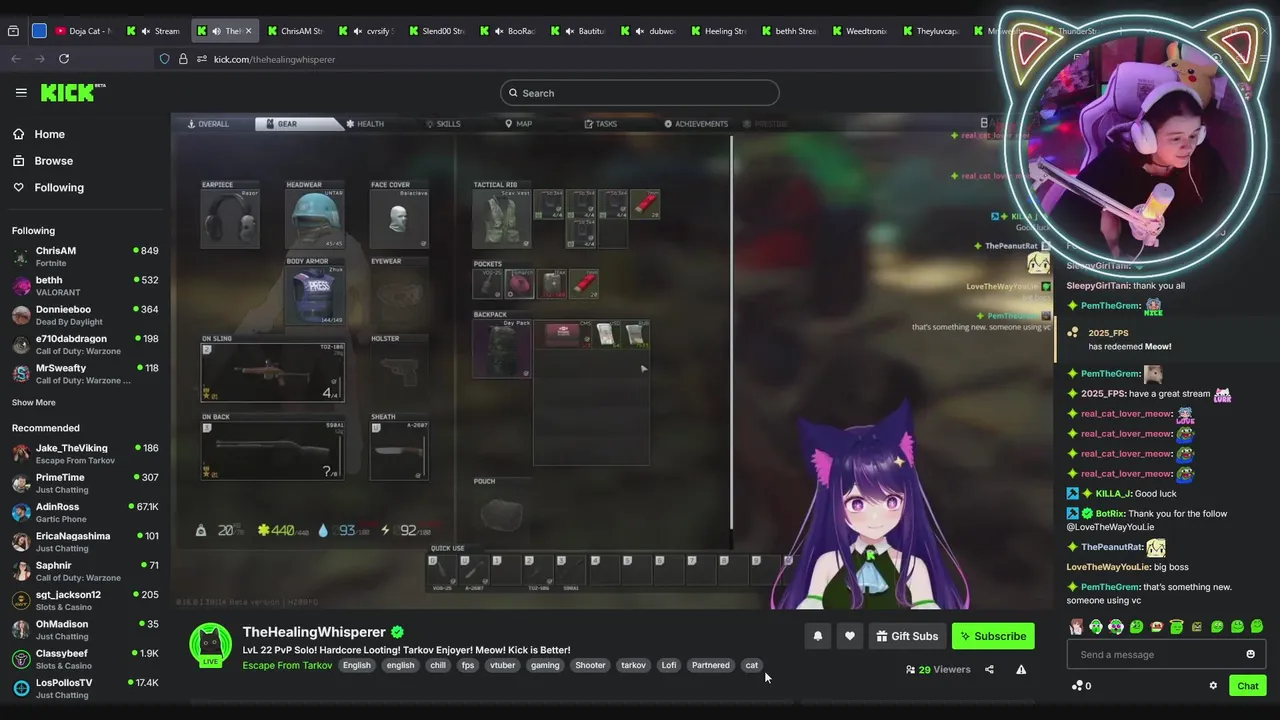1280x720 pixels.
Task: Close the active TheH browser tab
Action: [248, 31]
